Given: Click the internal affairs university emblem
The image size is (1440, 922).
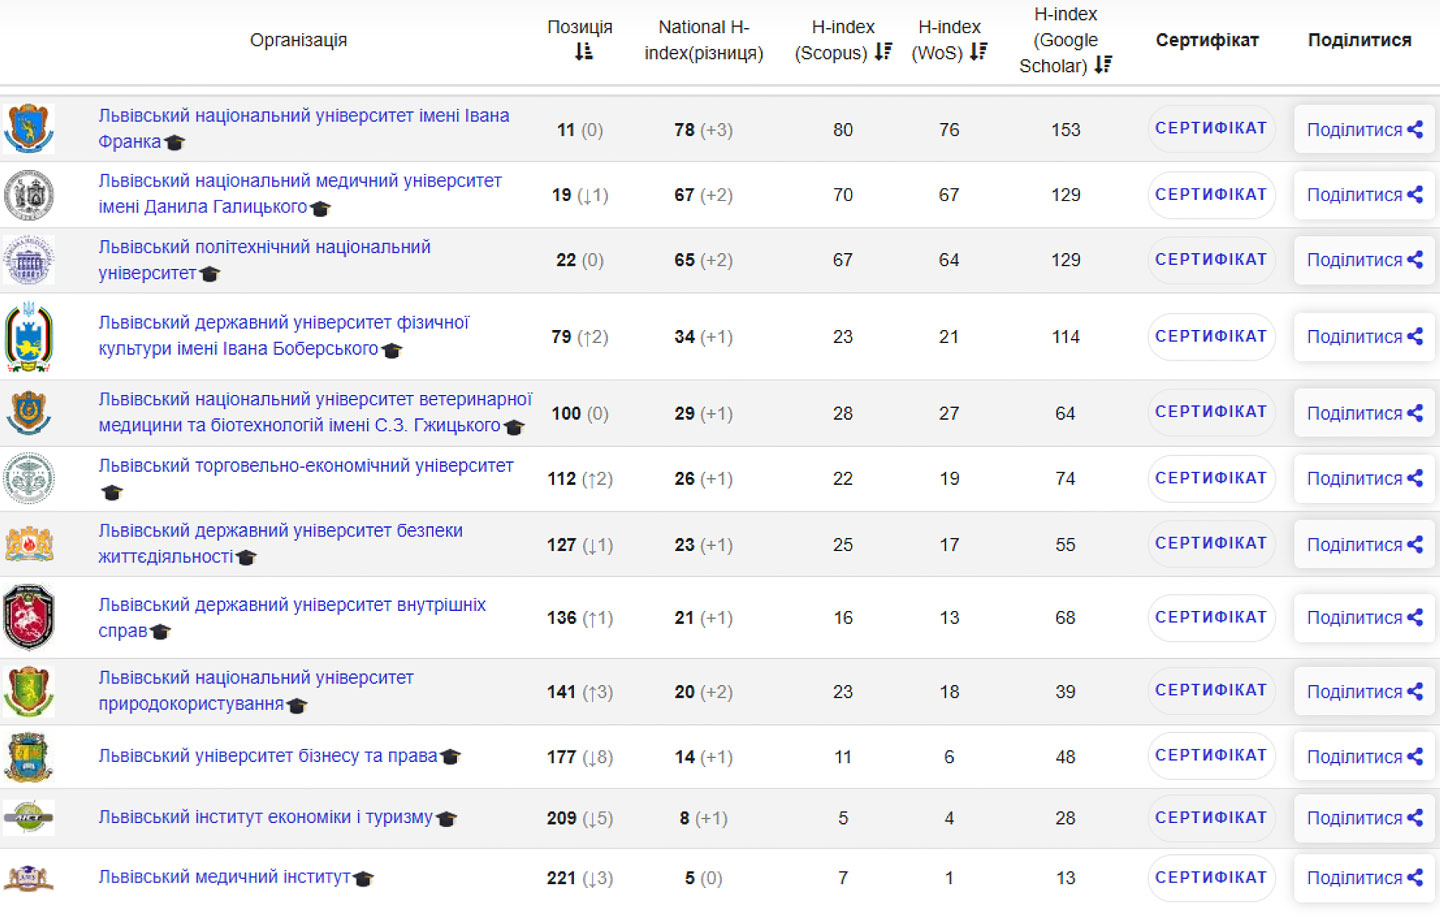Looking at the screenshot, I should (29, 618).
